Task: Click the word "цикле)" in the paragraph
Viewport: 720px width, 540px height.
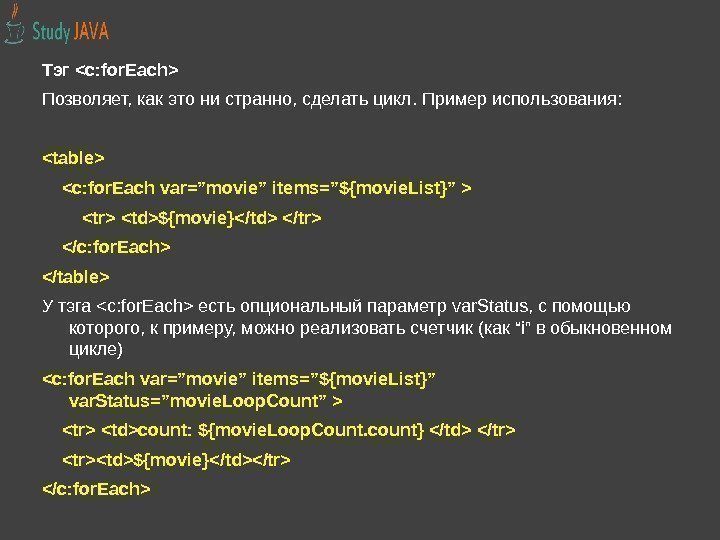Action: tap(95, 350)
